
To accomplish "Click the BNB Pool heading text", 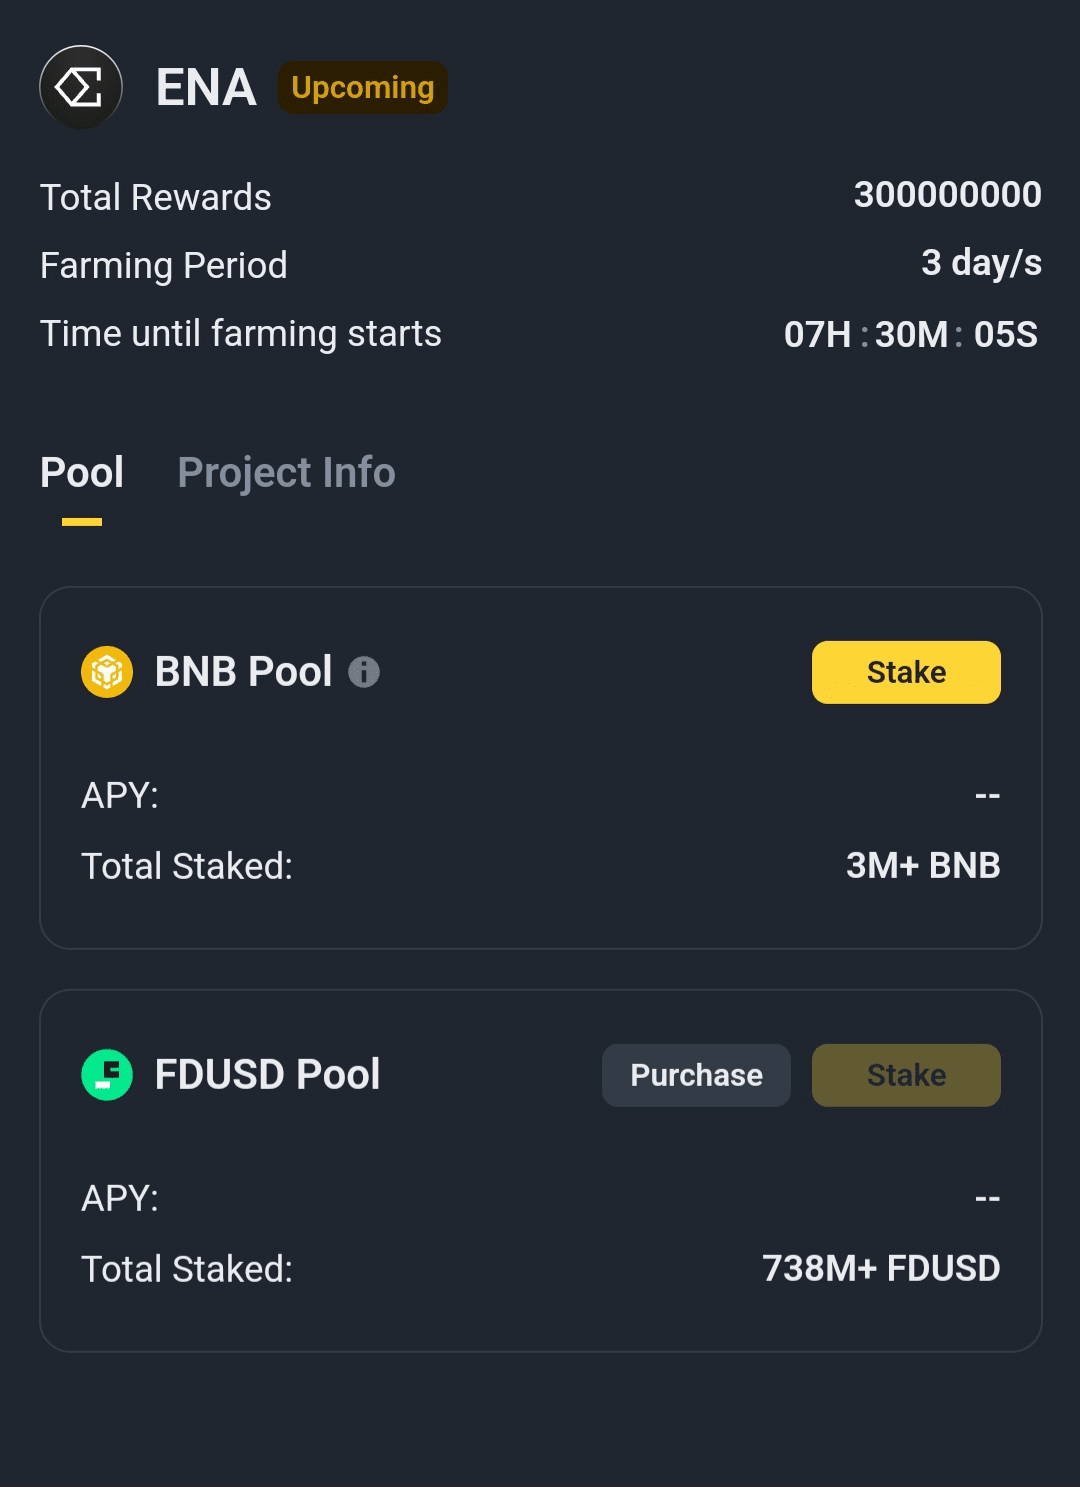I will point(243,672).
